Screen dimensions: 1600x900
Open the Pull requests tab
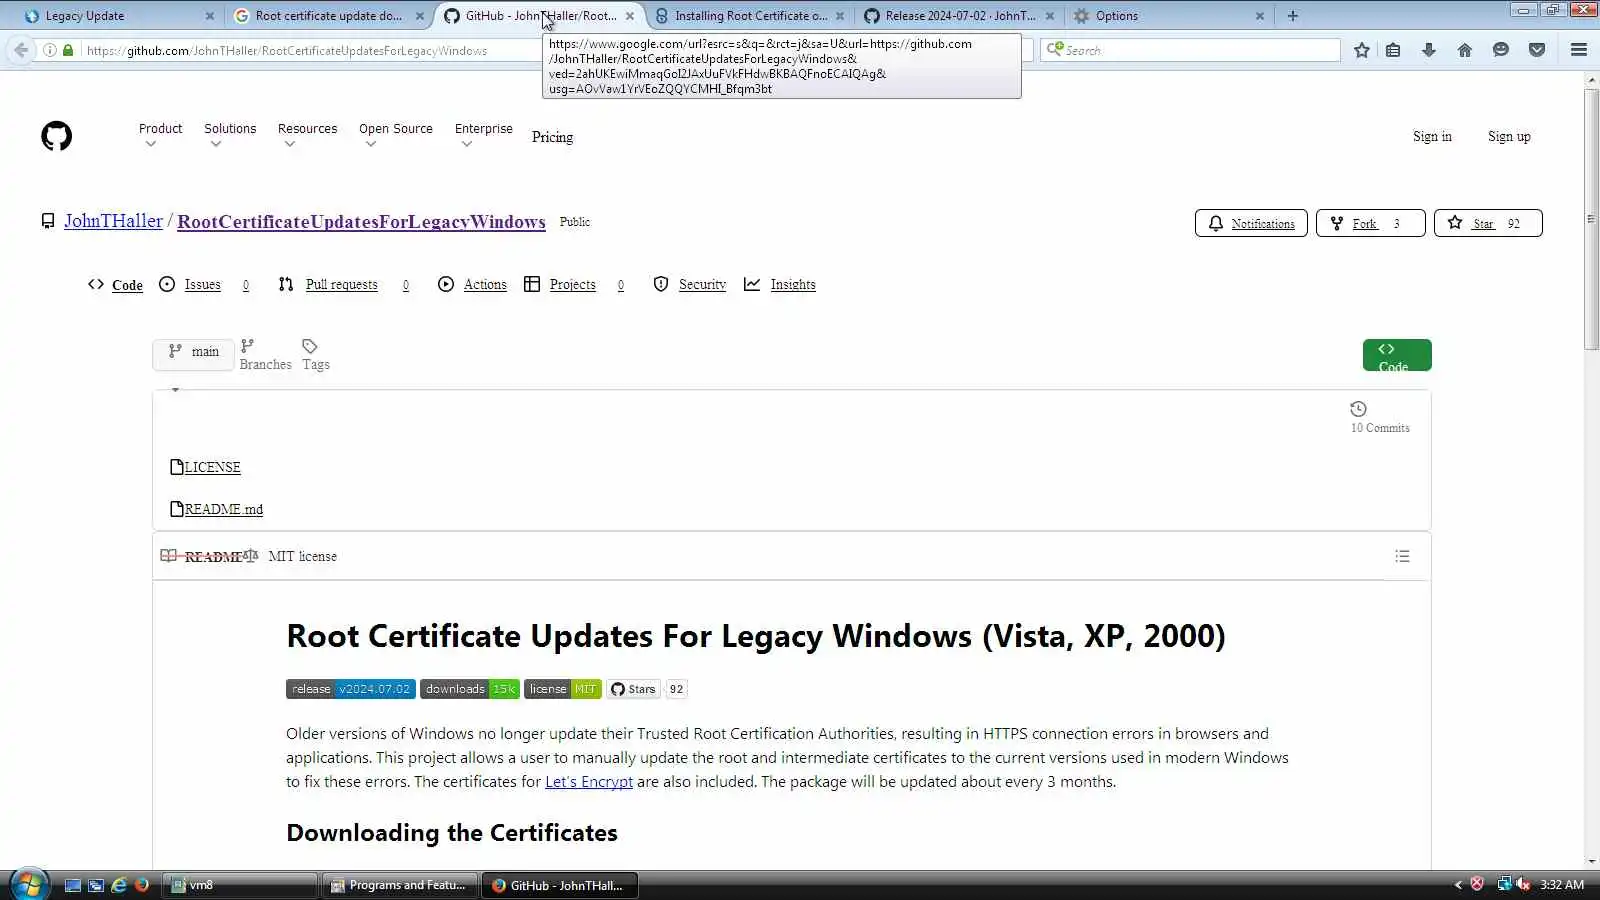tap(343, 285)
